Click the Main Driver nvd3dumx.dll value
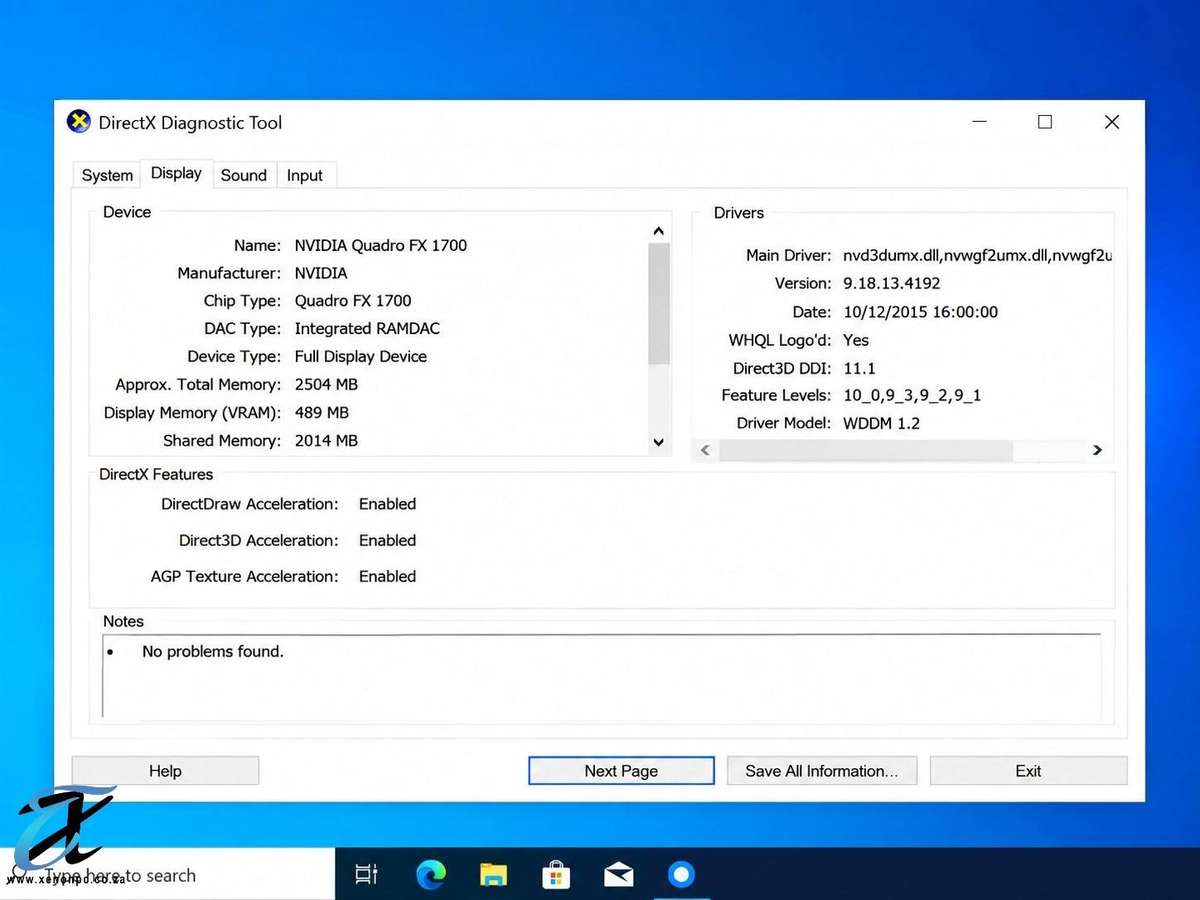This screenshot has height=900, width=1200. [x=977, y=256]
